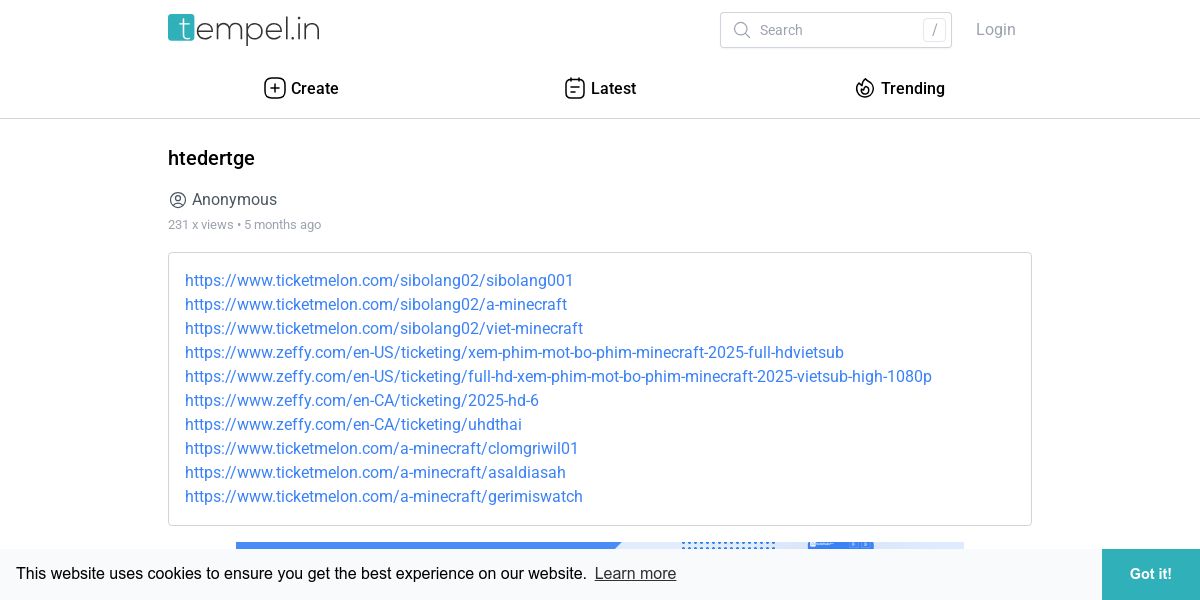1200x600 pixels.
Task: Open the sibolang02/viet-minecraft link
Action: coord(384,329)
